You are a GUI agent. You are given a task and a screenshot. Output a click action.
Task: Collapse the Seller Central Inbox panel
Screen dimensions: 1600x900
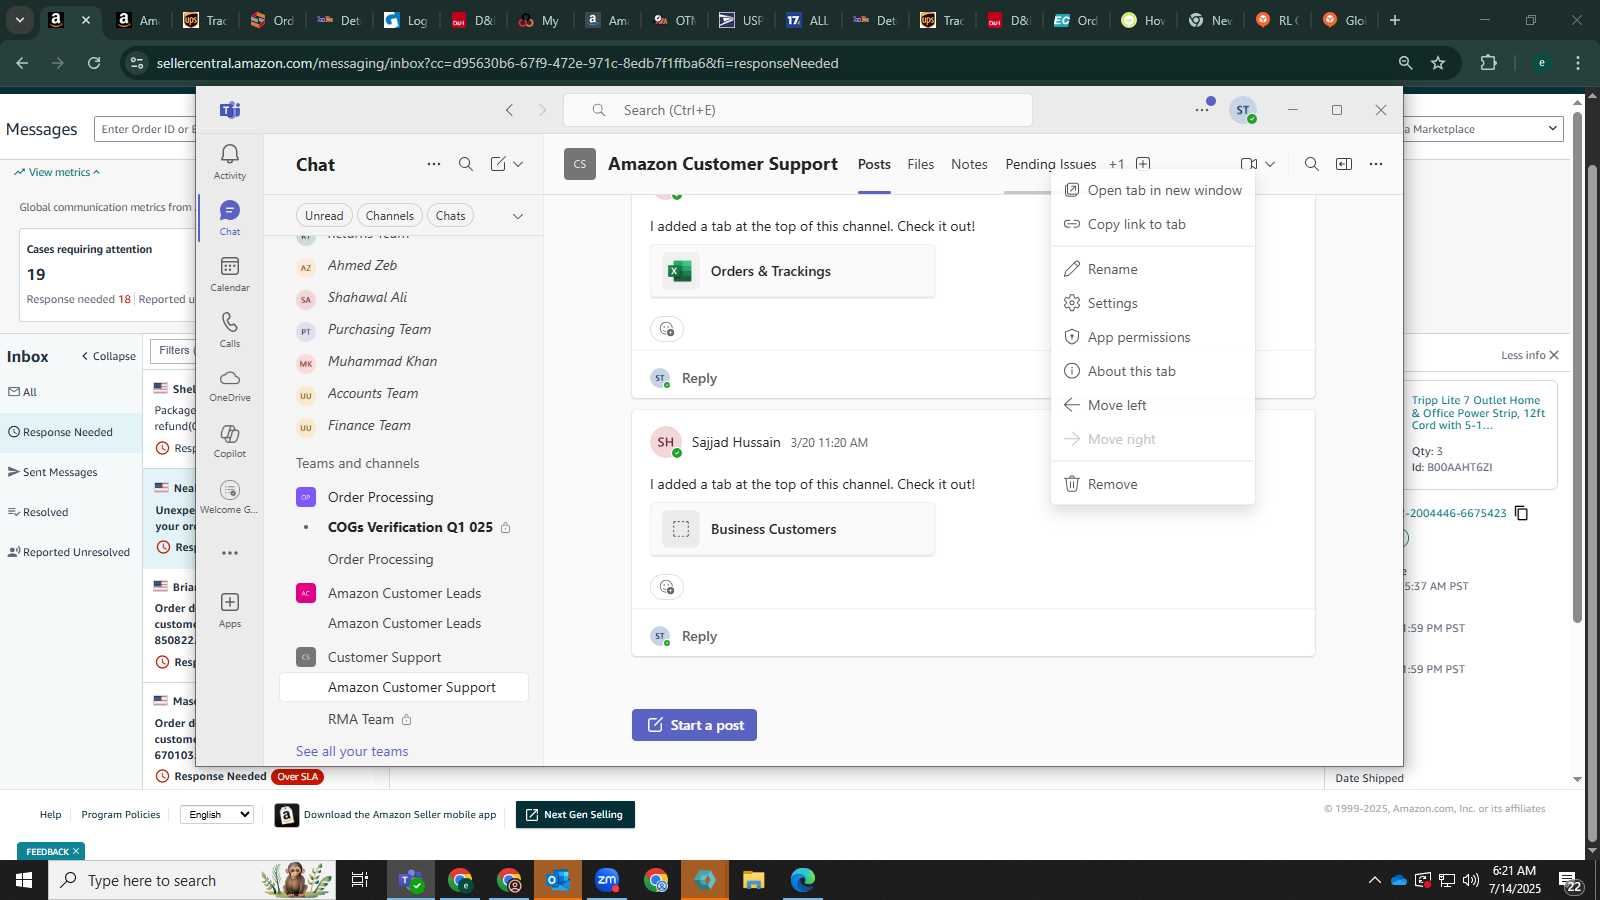click(108, 356)
